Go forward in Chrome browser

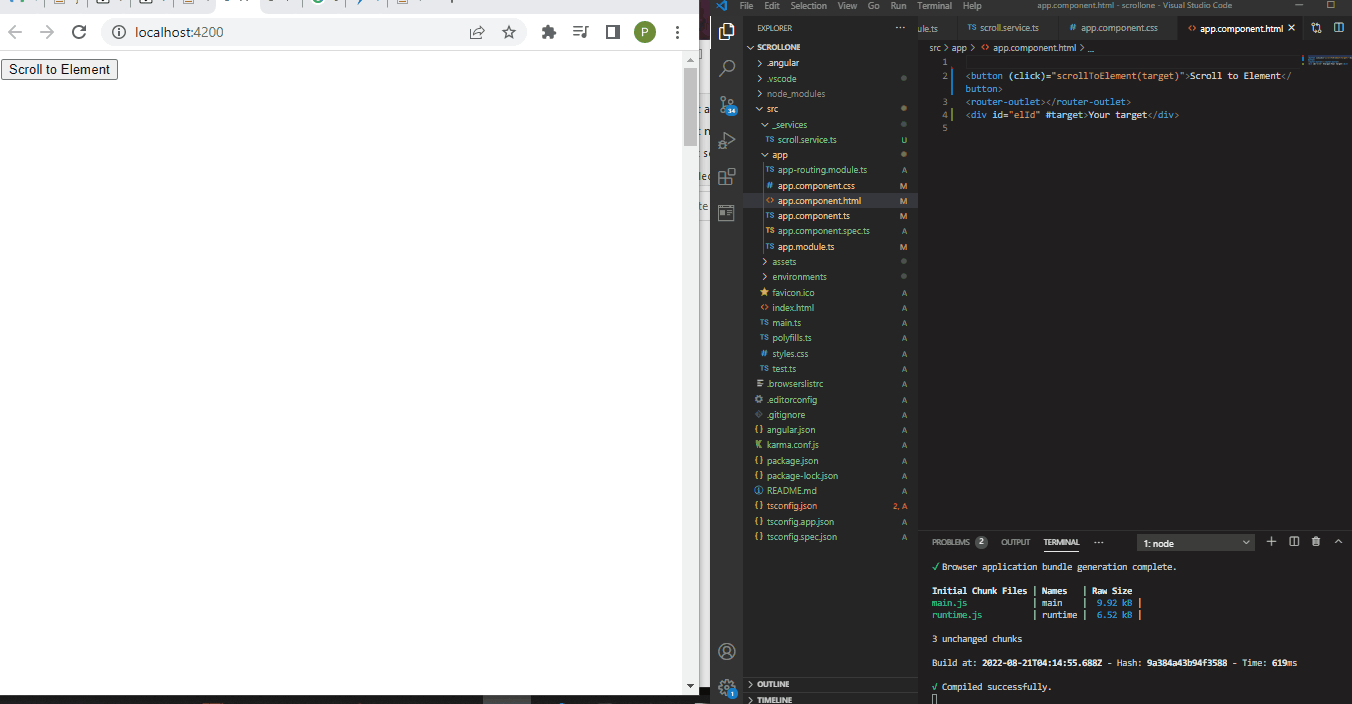point(46,32)
